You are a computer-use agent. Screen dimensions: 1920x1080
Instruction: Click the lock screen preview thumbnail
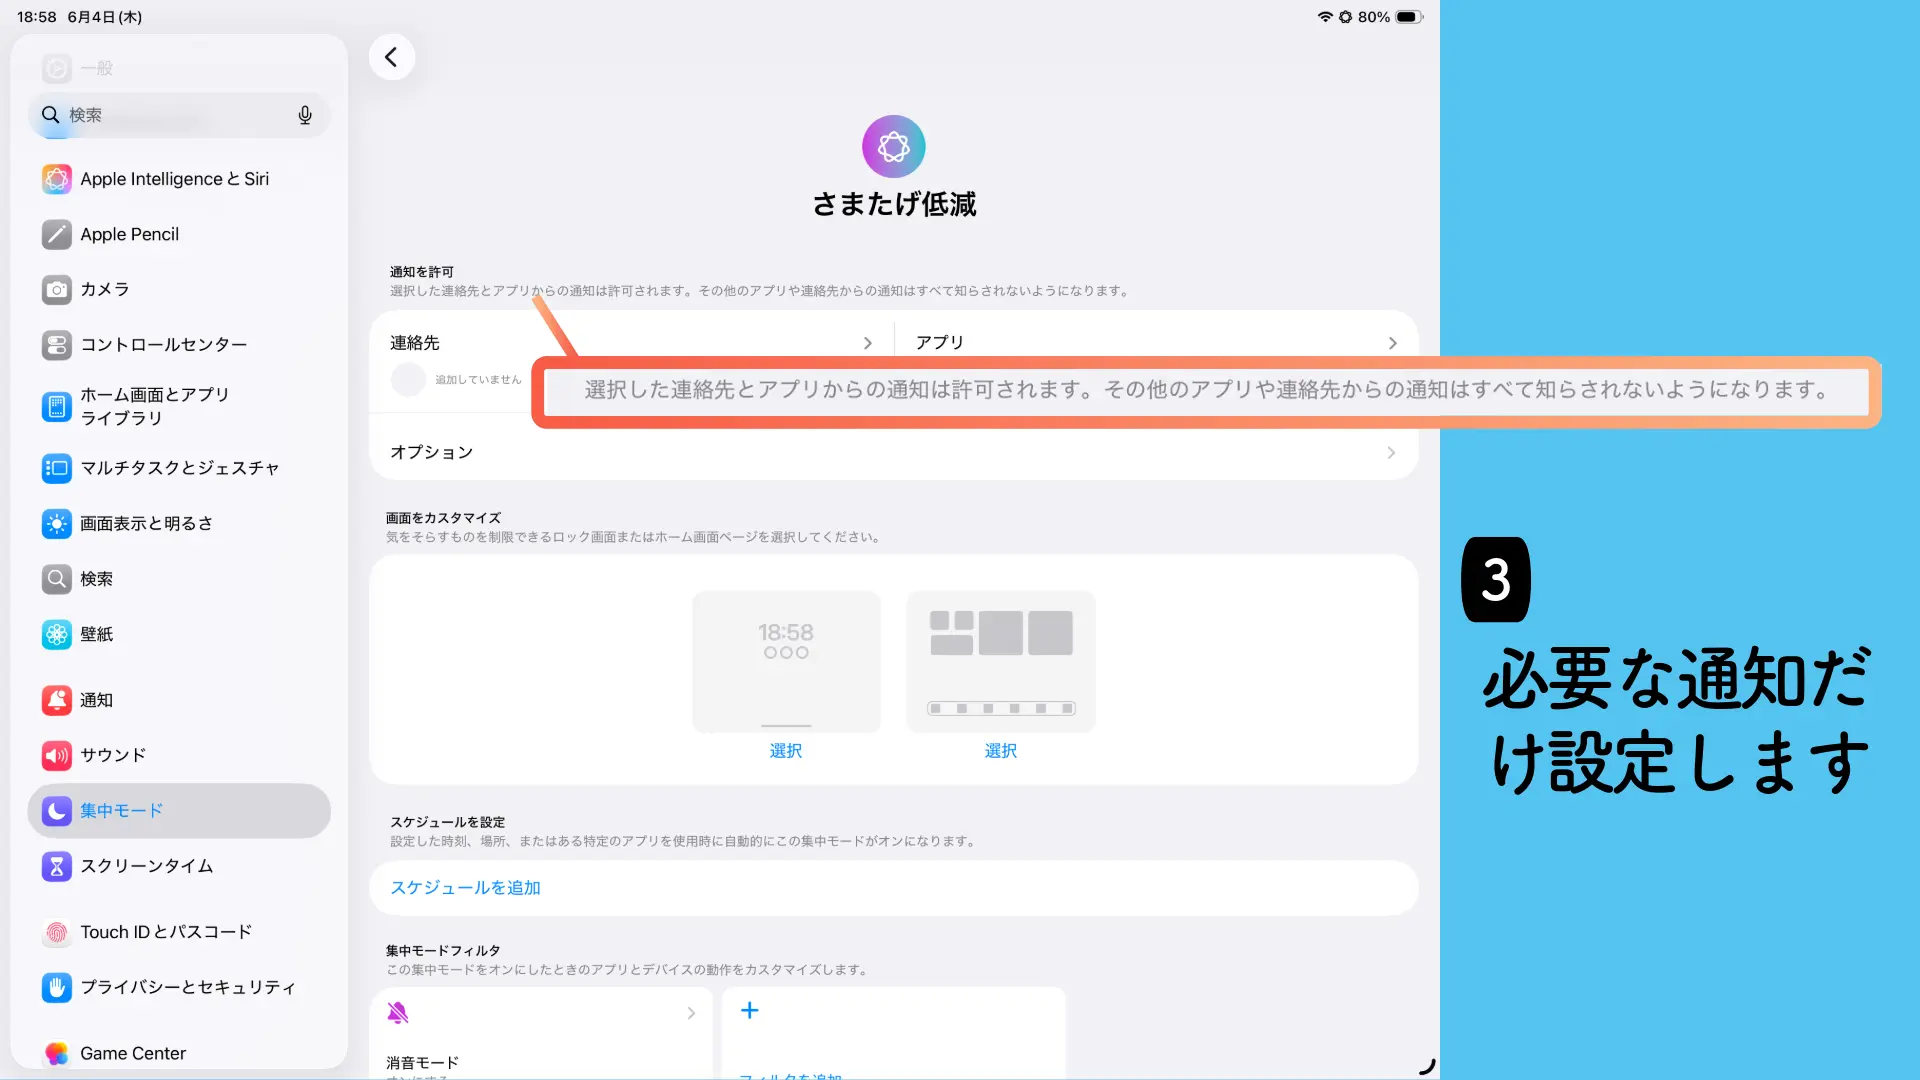point(786,661)
